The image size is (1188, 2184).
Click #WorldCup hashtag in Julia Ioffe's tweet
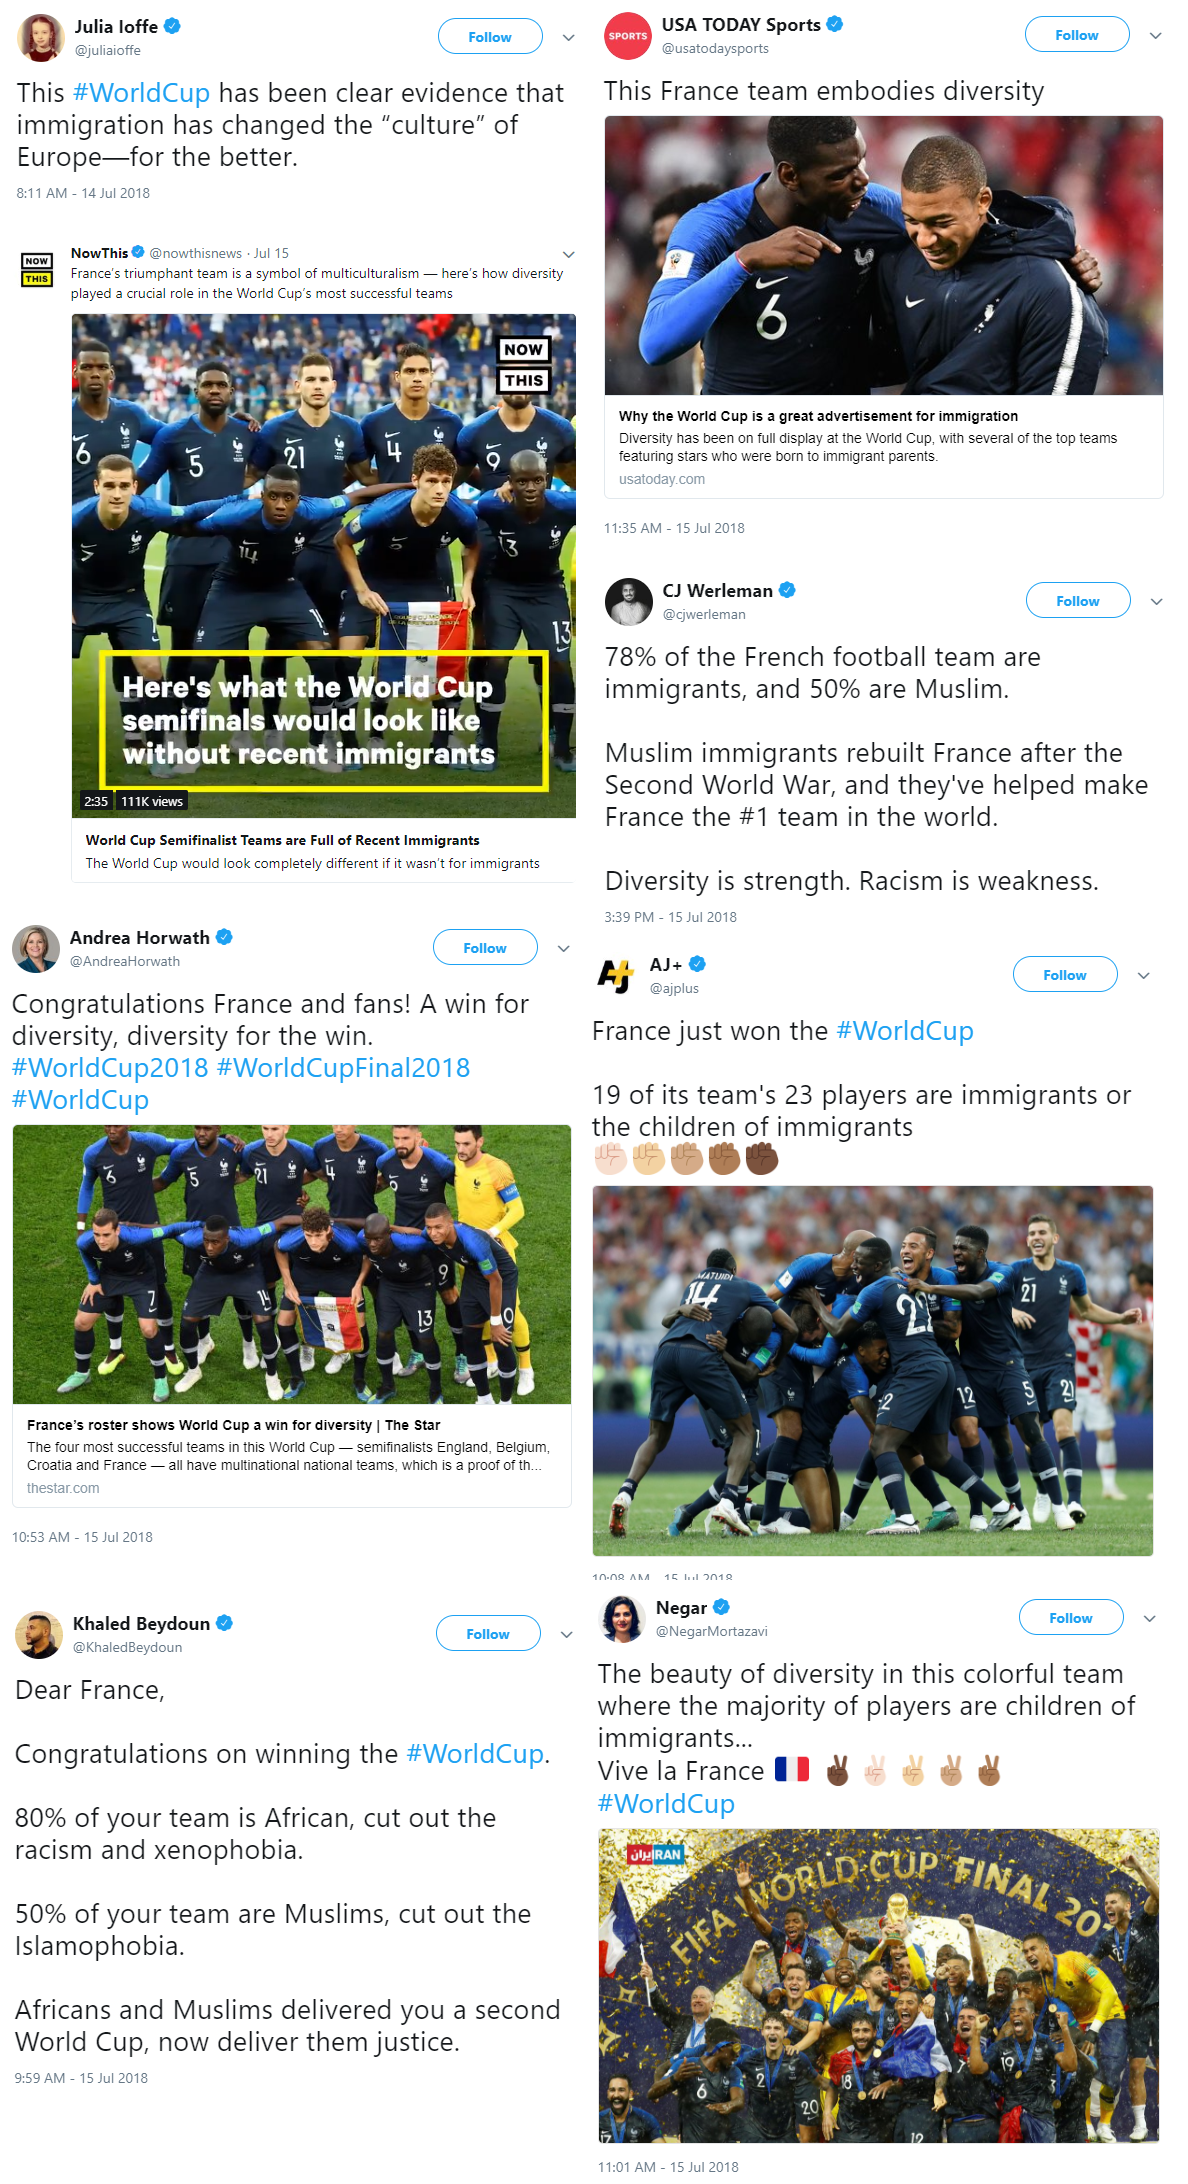[x=142, y=93]
